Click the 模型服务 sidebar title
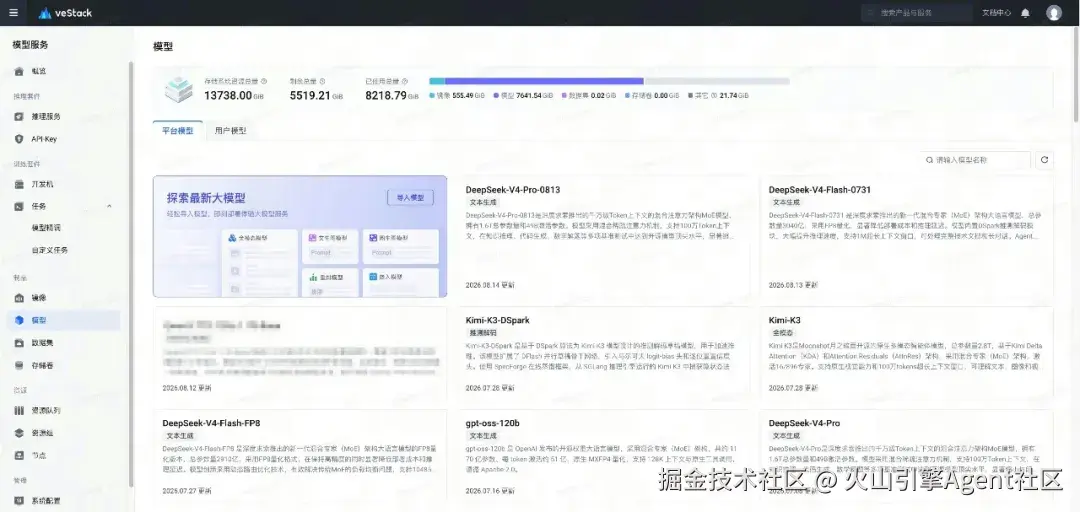Image resolution: width=1080 pixels, height=512 pixels. [x=30, y=45]
